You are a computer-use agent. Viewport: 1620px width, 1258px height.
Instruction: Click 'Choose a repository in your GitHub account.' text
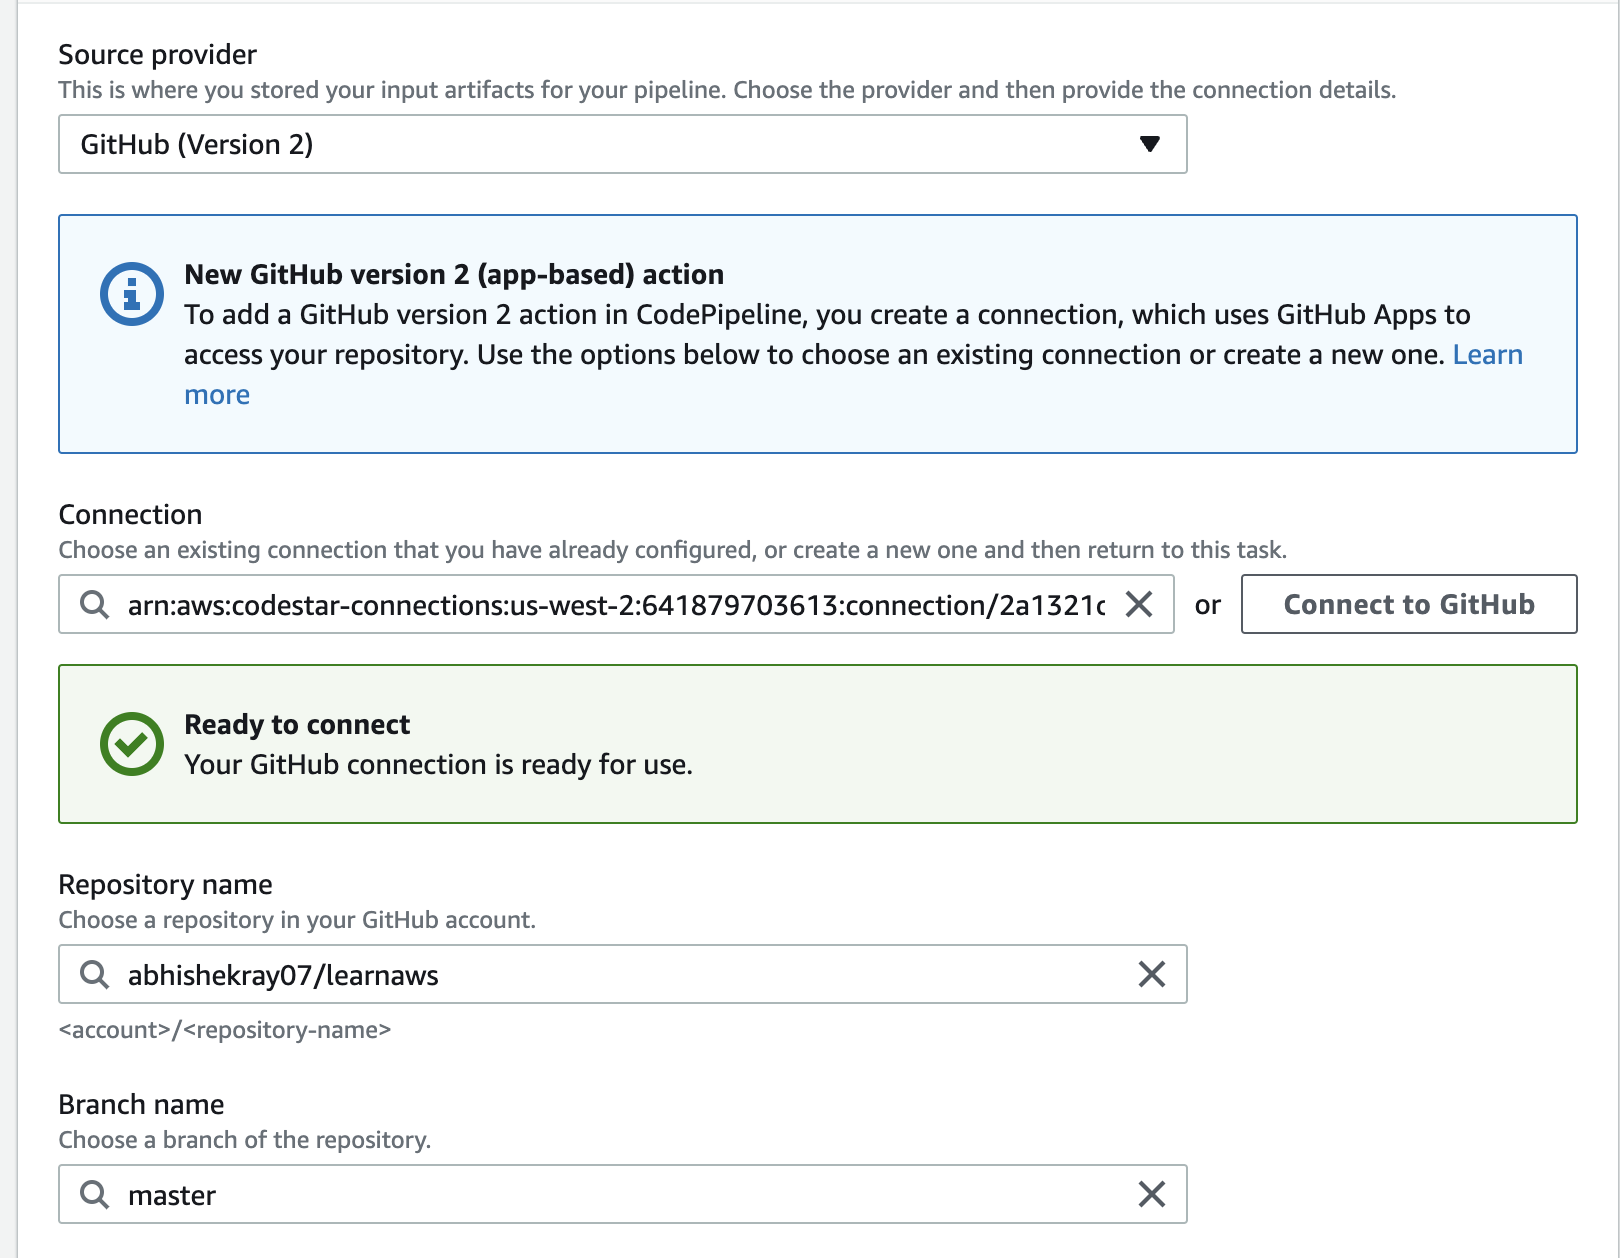297,920
